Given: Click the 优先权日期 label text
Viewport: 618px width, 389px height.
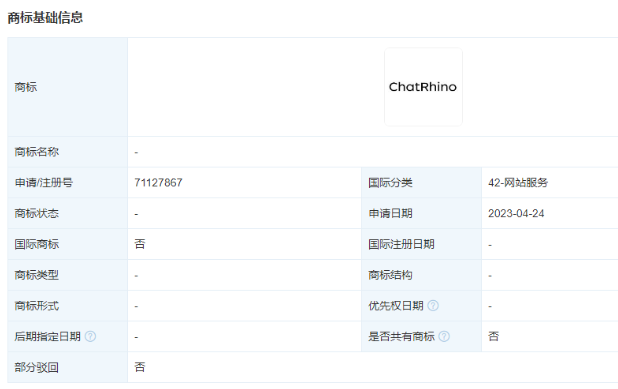Looking at the screenshot, I should (396, 306).
